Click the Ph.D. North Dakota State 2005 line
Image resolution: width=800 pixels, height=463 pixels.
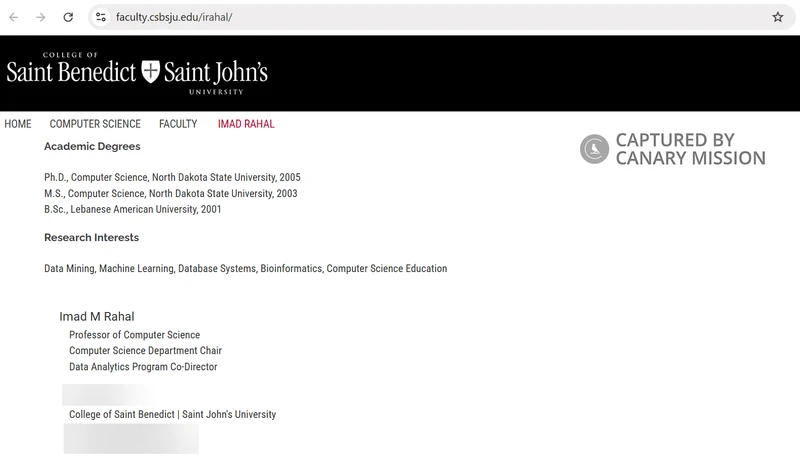(x=172, y=177)
